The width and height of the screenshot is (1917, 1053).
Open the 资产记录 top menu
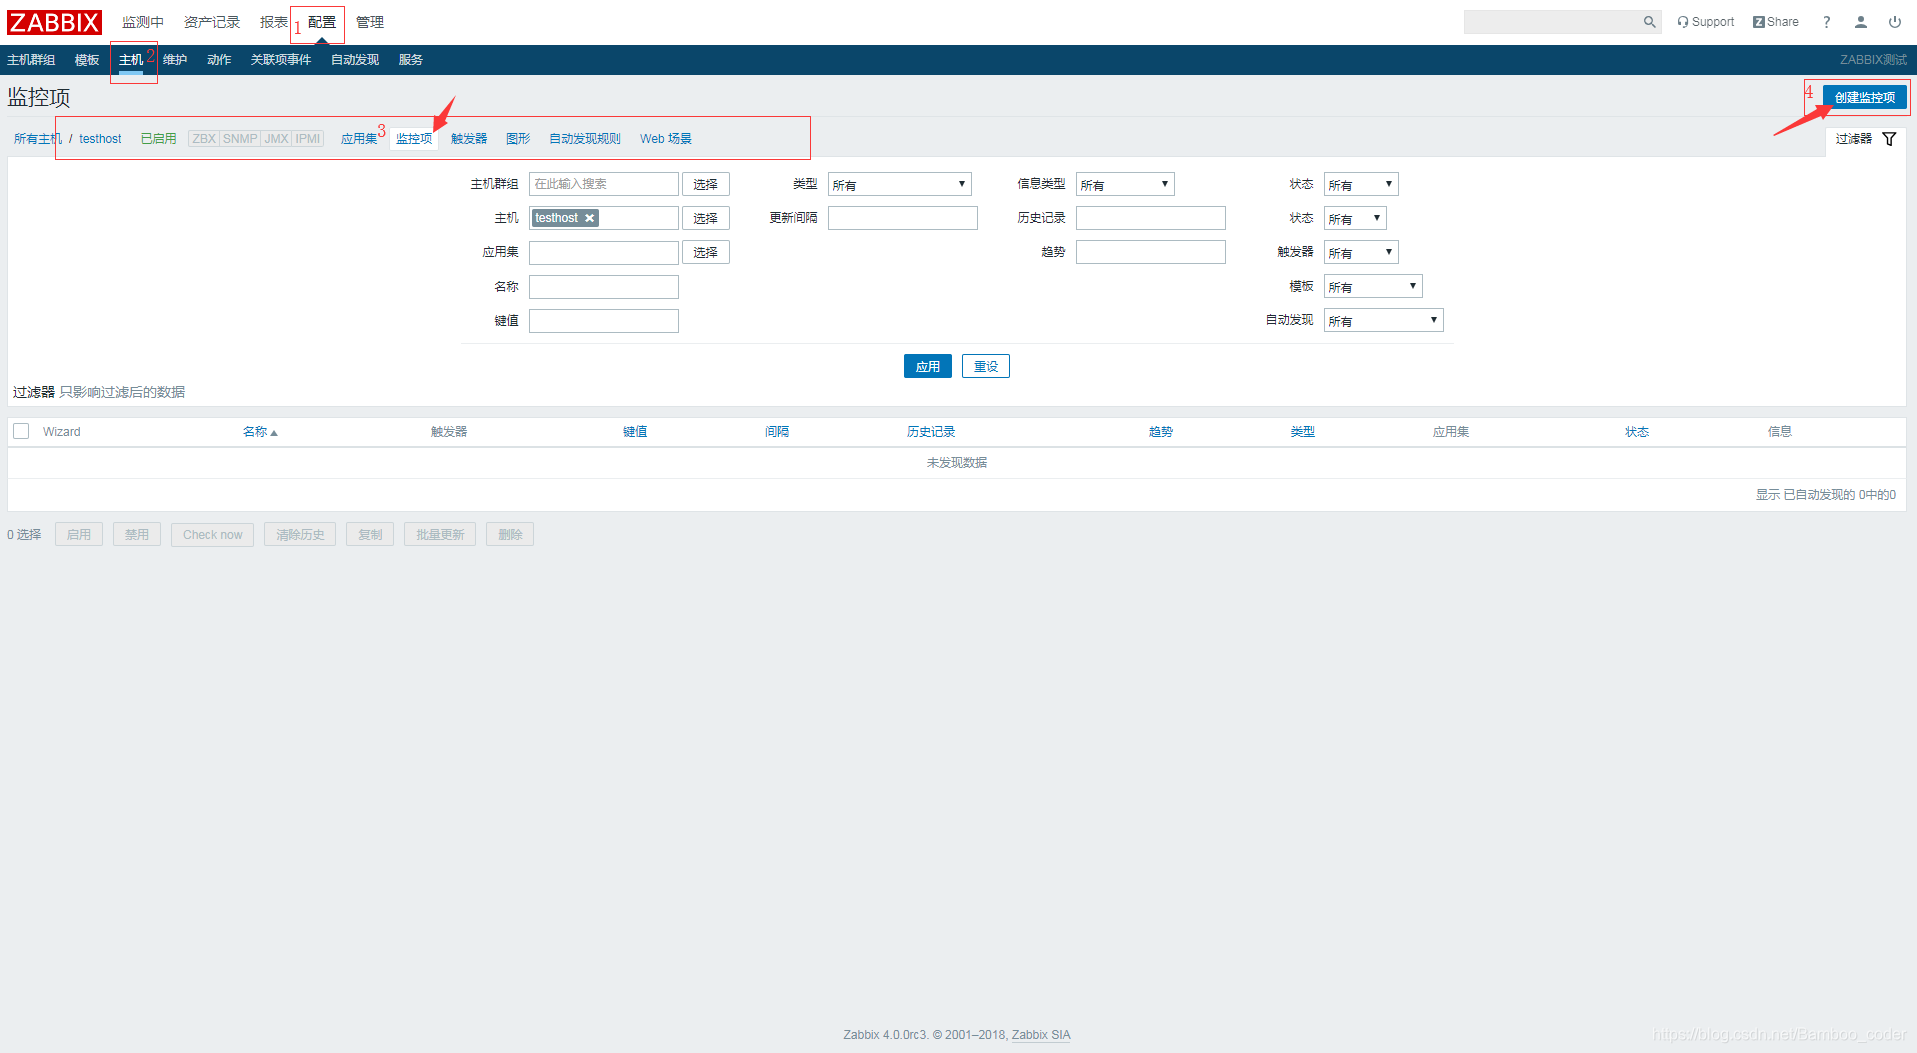click(x=212, y=22)
